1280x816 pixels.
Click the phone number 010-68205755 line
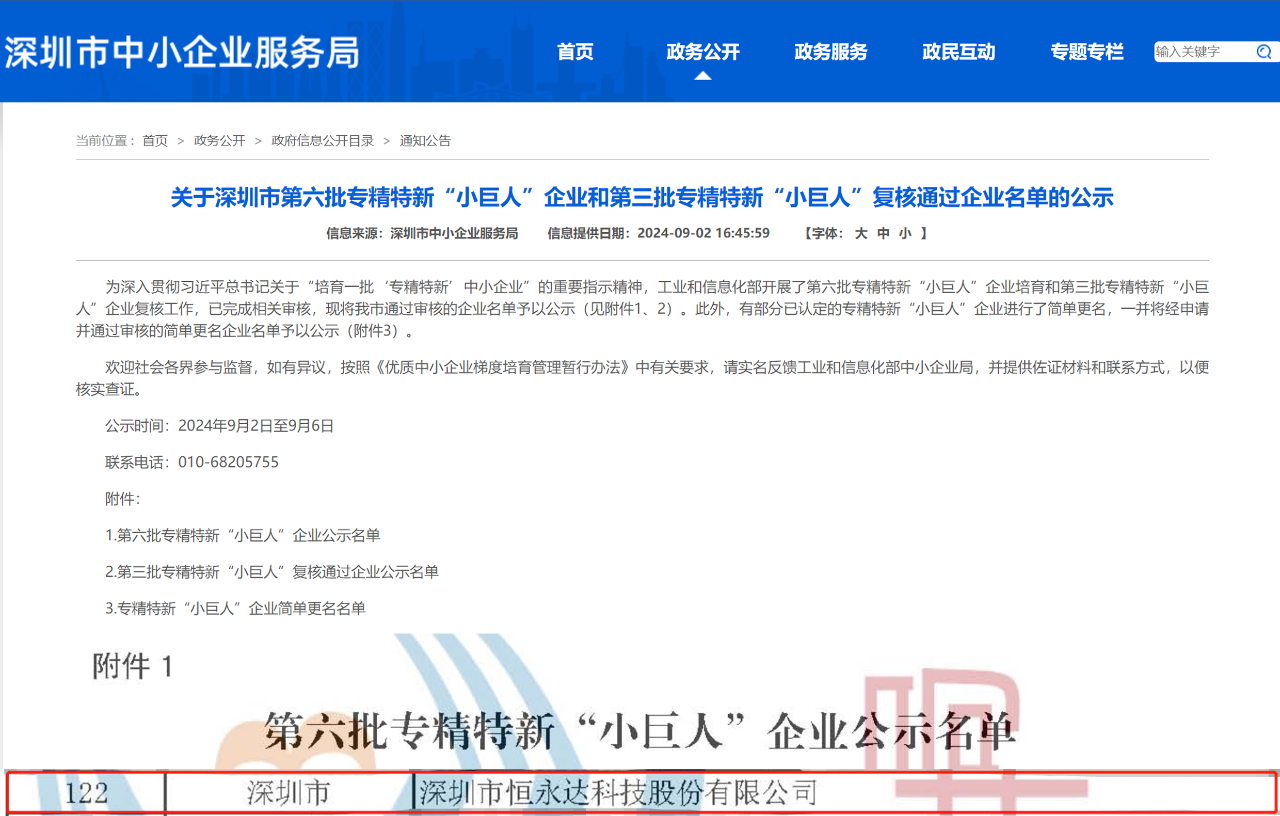[192, 462]
